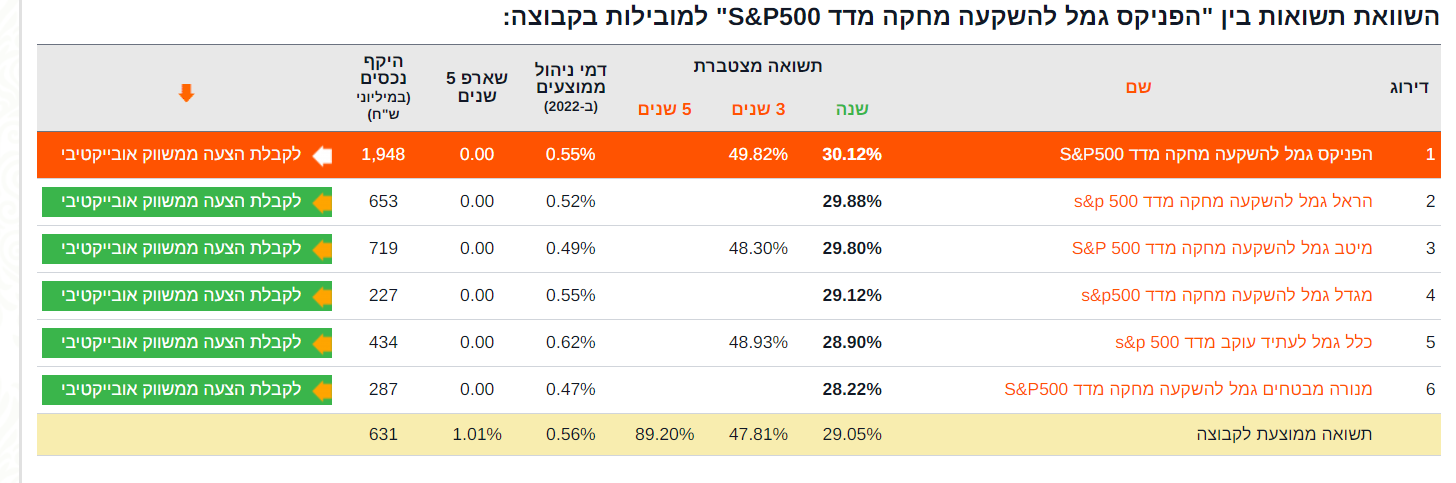Click the orange arrow icon in הראל row
Viewport: 1456px width, 483px height.
click(321, 202)
